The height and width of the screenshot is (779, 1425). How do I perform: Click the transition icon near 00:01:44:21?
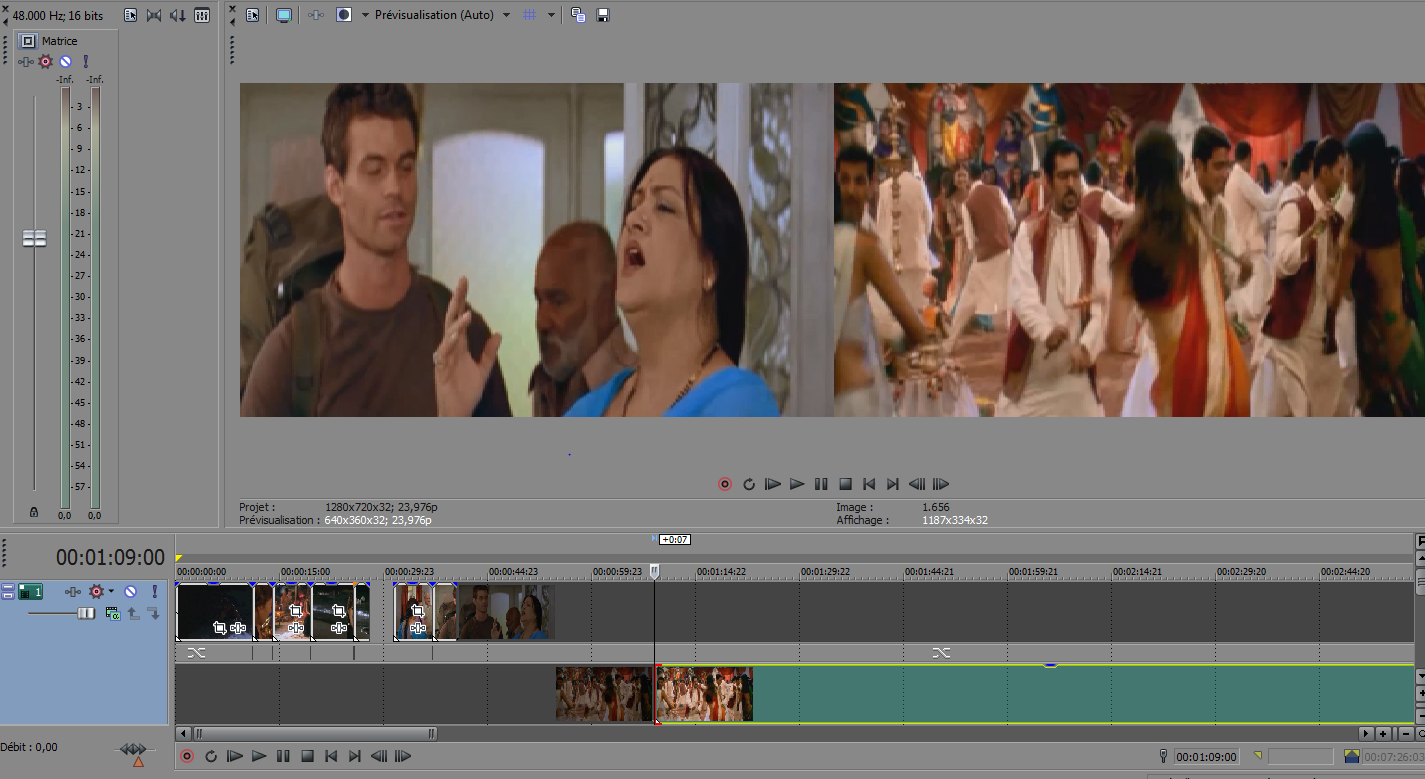point(941,652)
